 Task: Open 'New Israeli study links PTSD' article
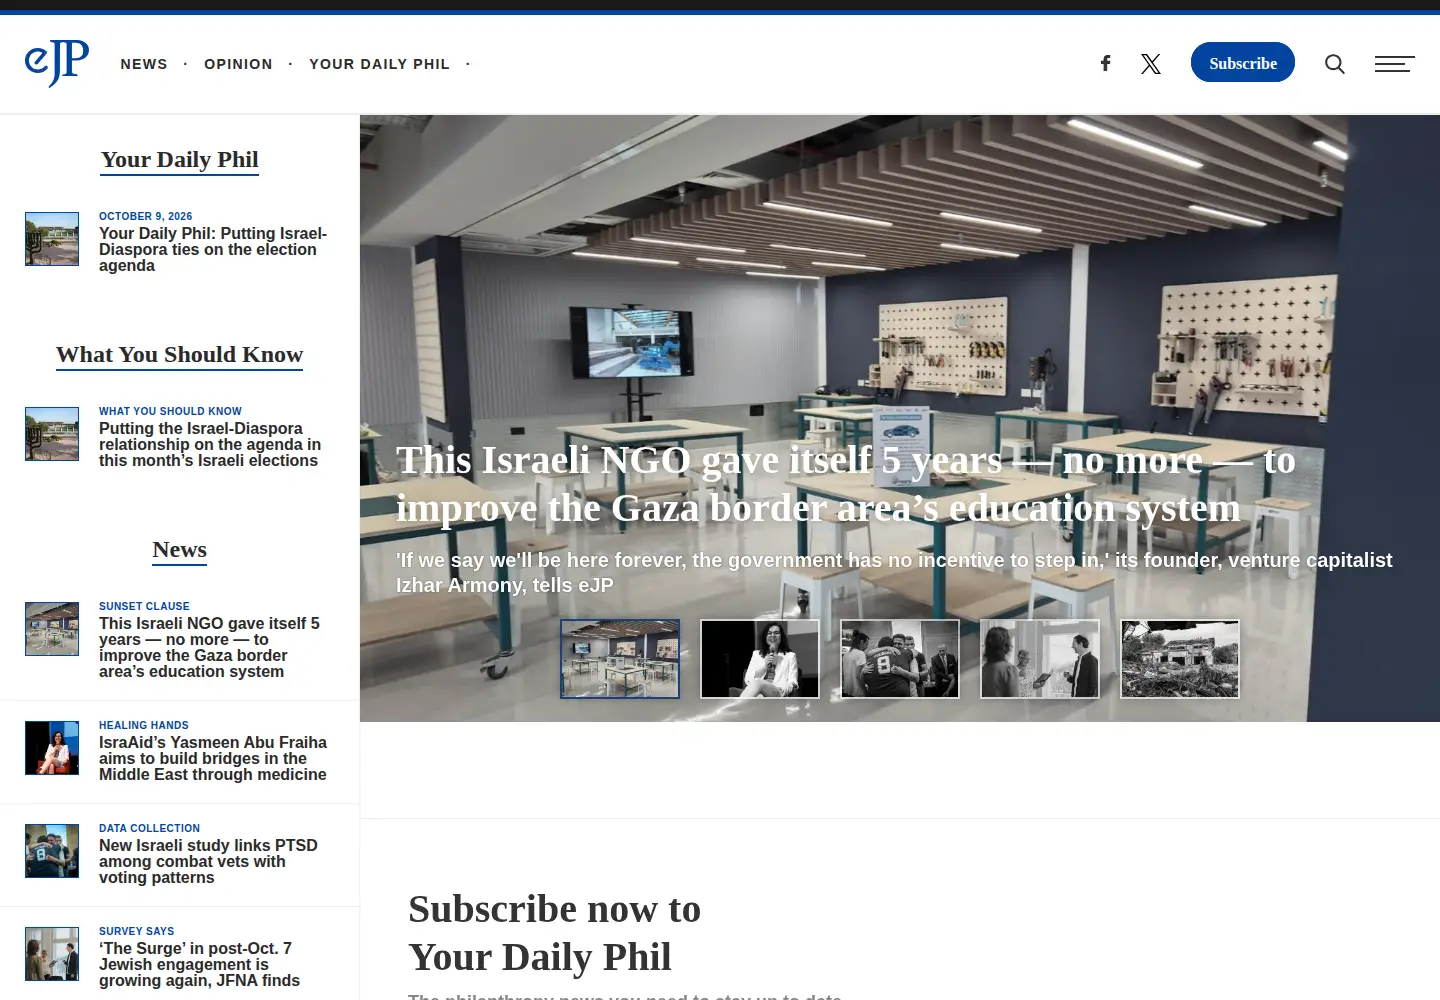208,861
